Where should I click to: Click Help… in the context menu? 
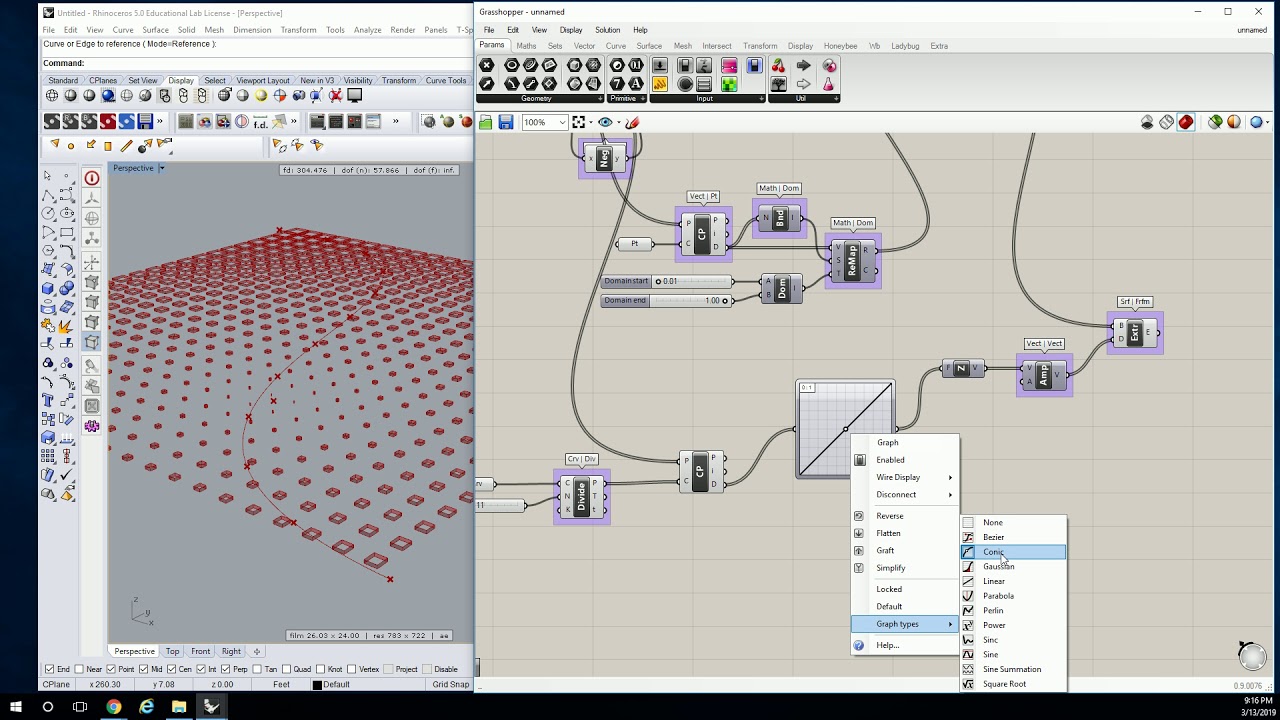pyautogui.click(x=904, y=645)
